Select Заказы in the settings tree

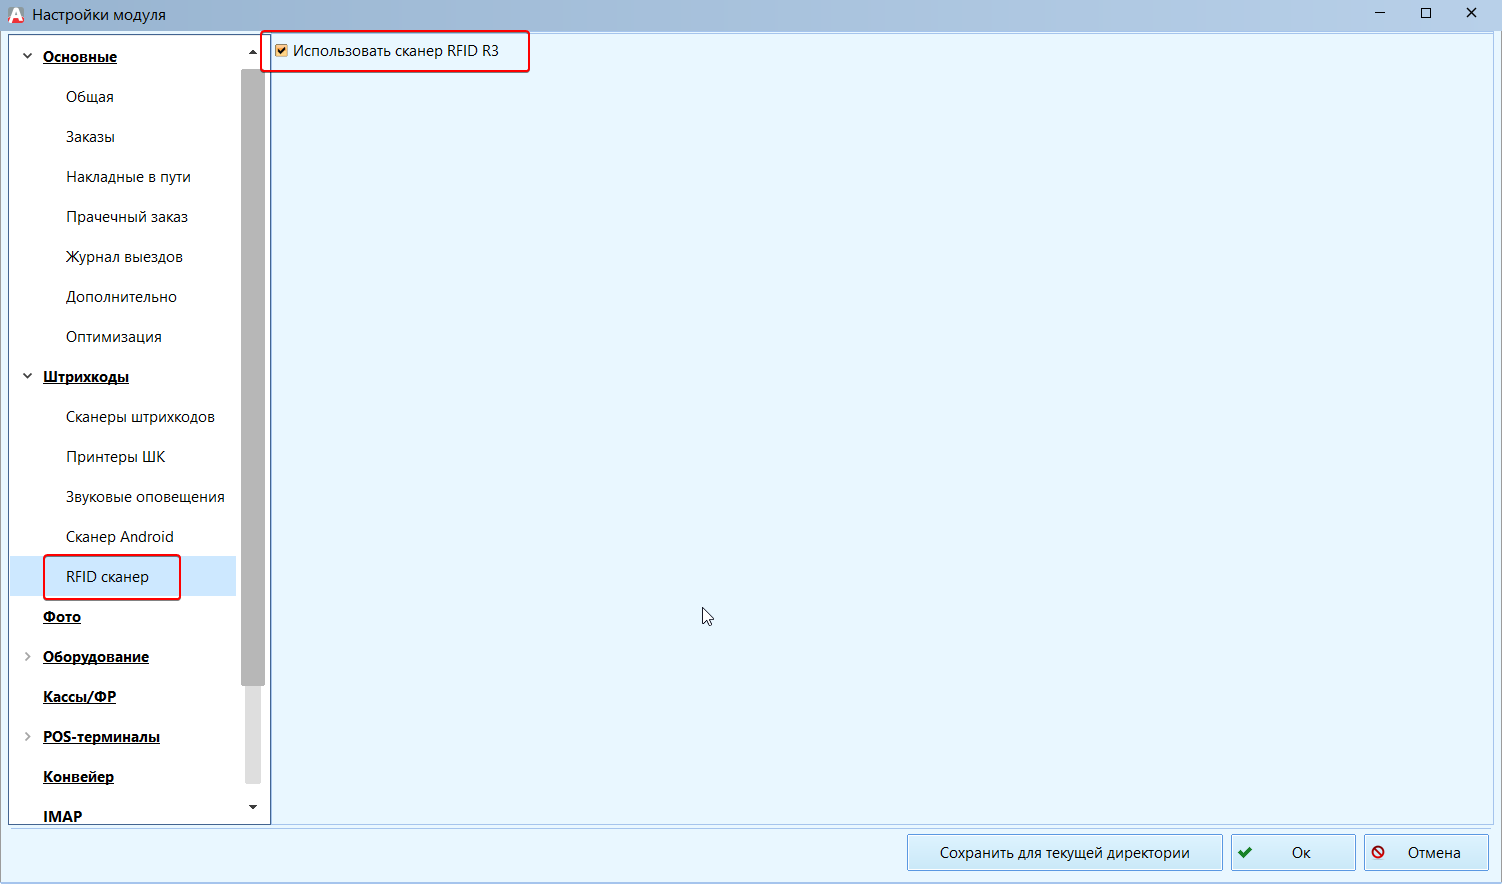tap(90, 137)
